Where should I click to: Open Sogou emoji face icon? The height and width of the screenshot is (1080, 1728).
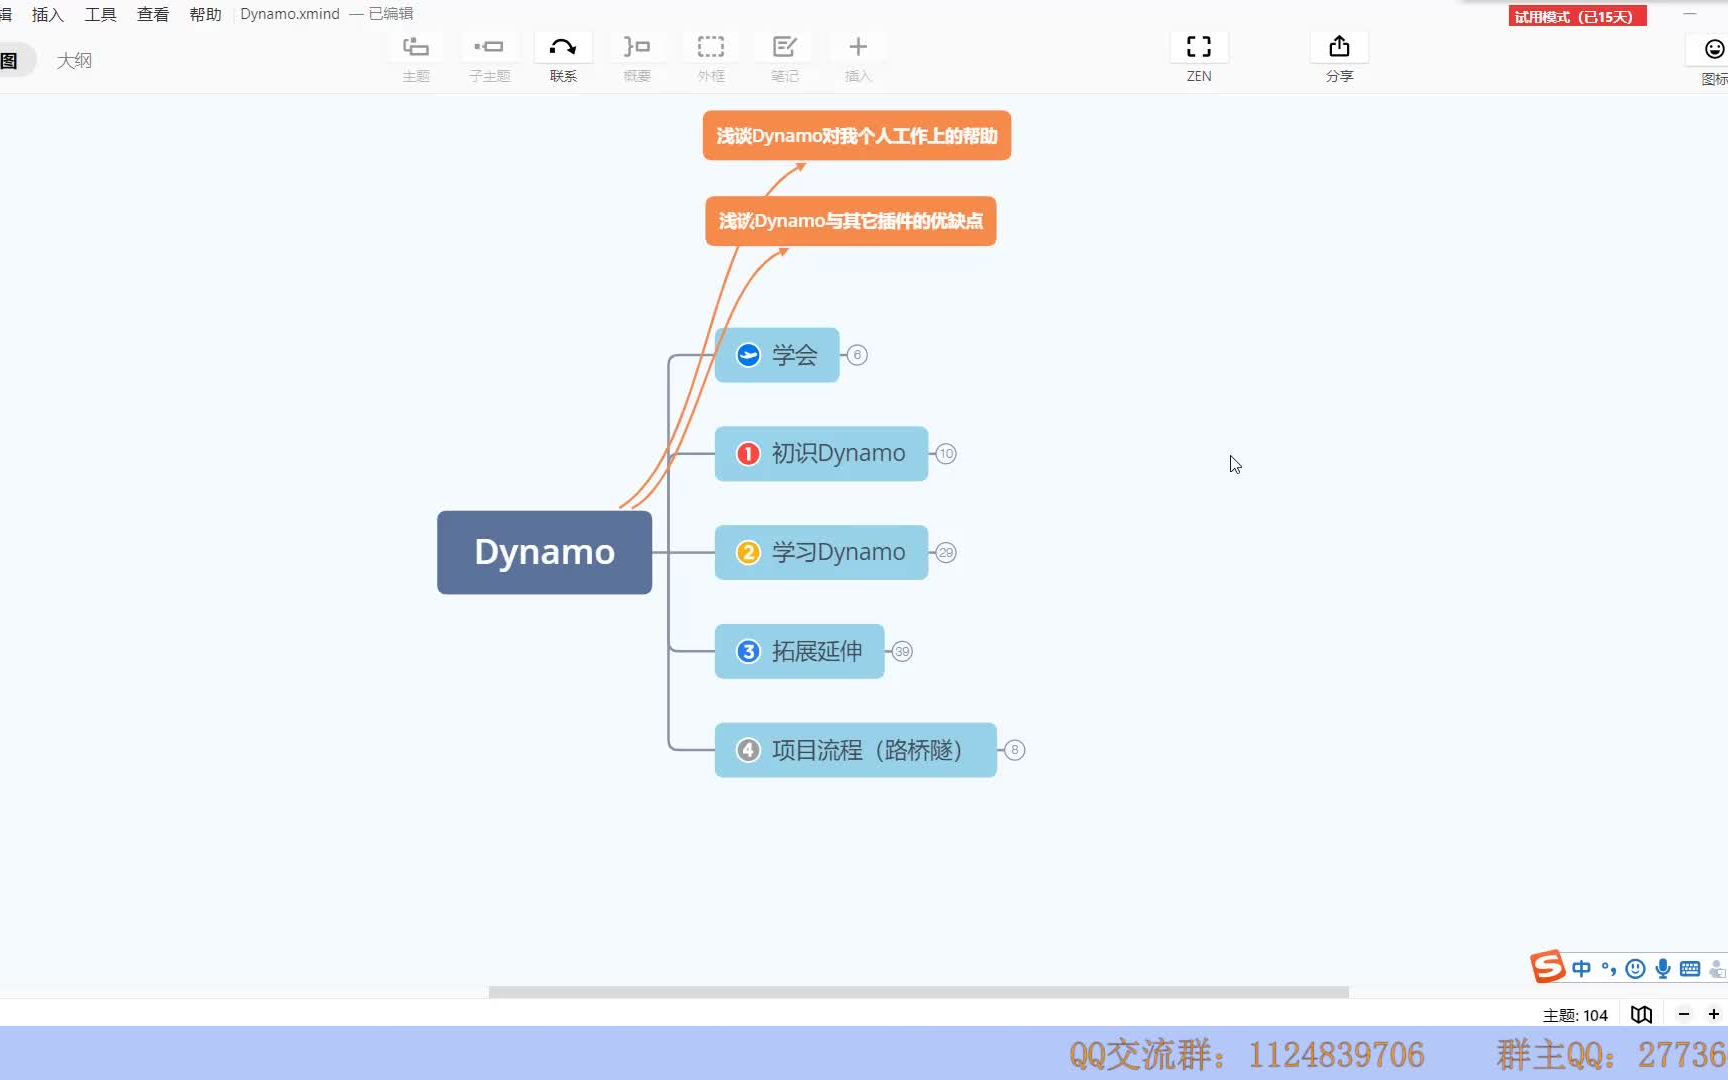click(x=1636, y=968)
